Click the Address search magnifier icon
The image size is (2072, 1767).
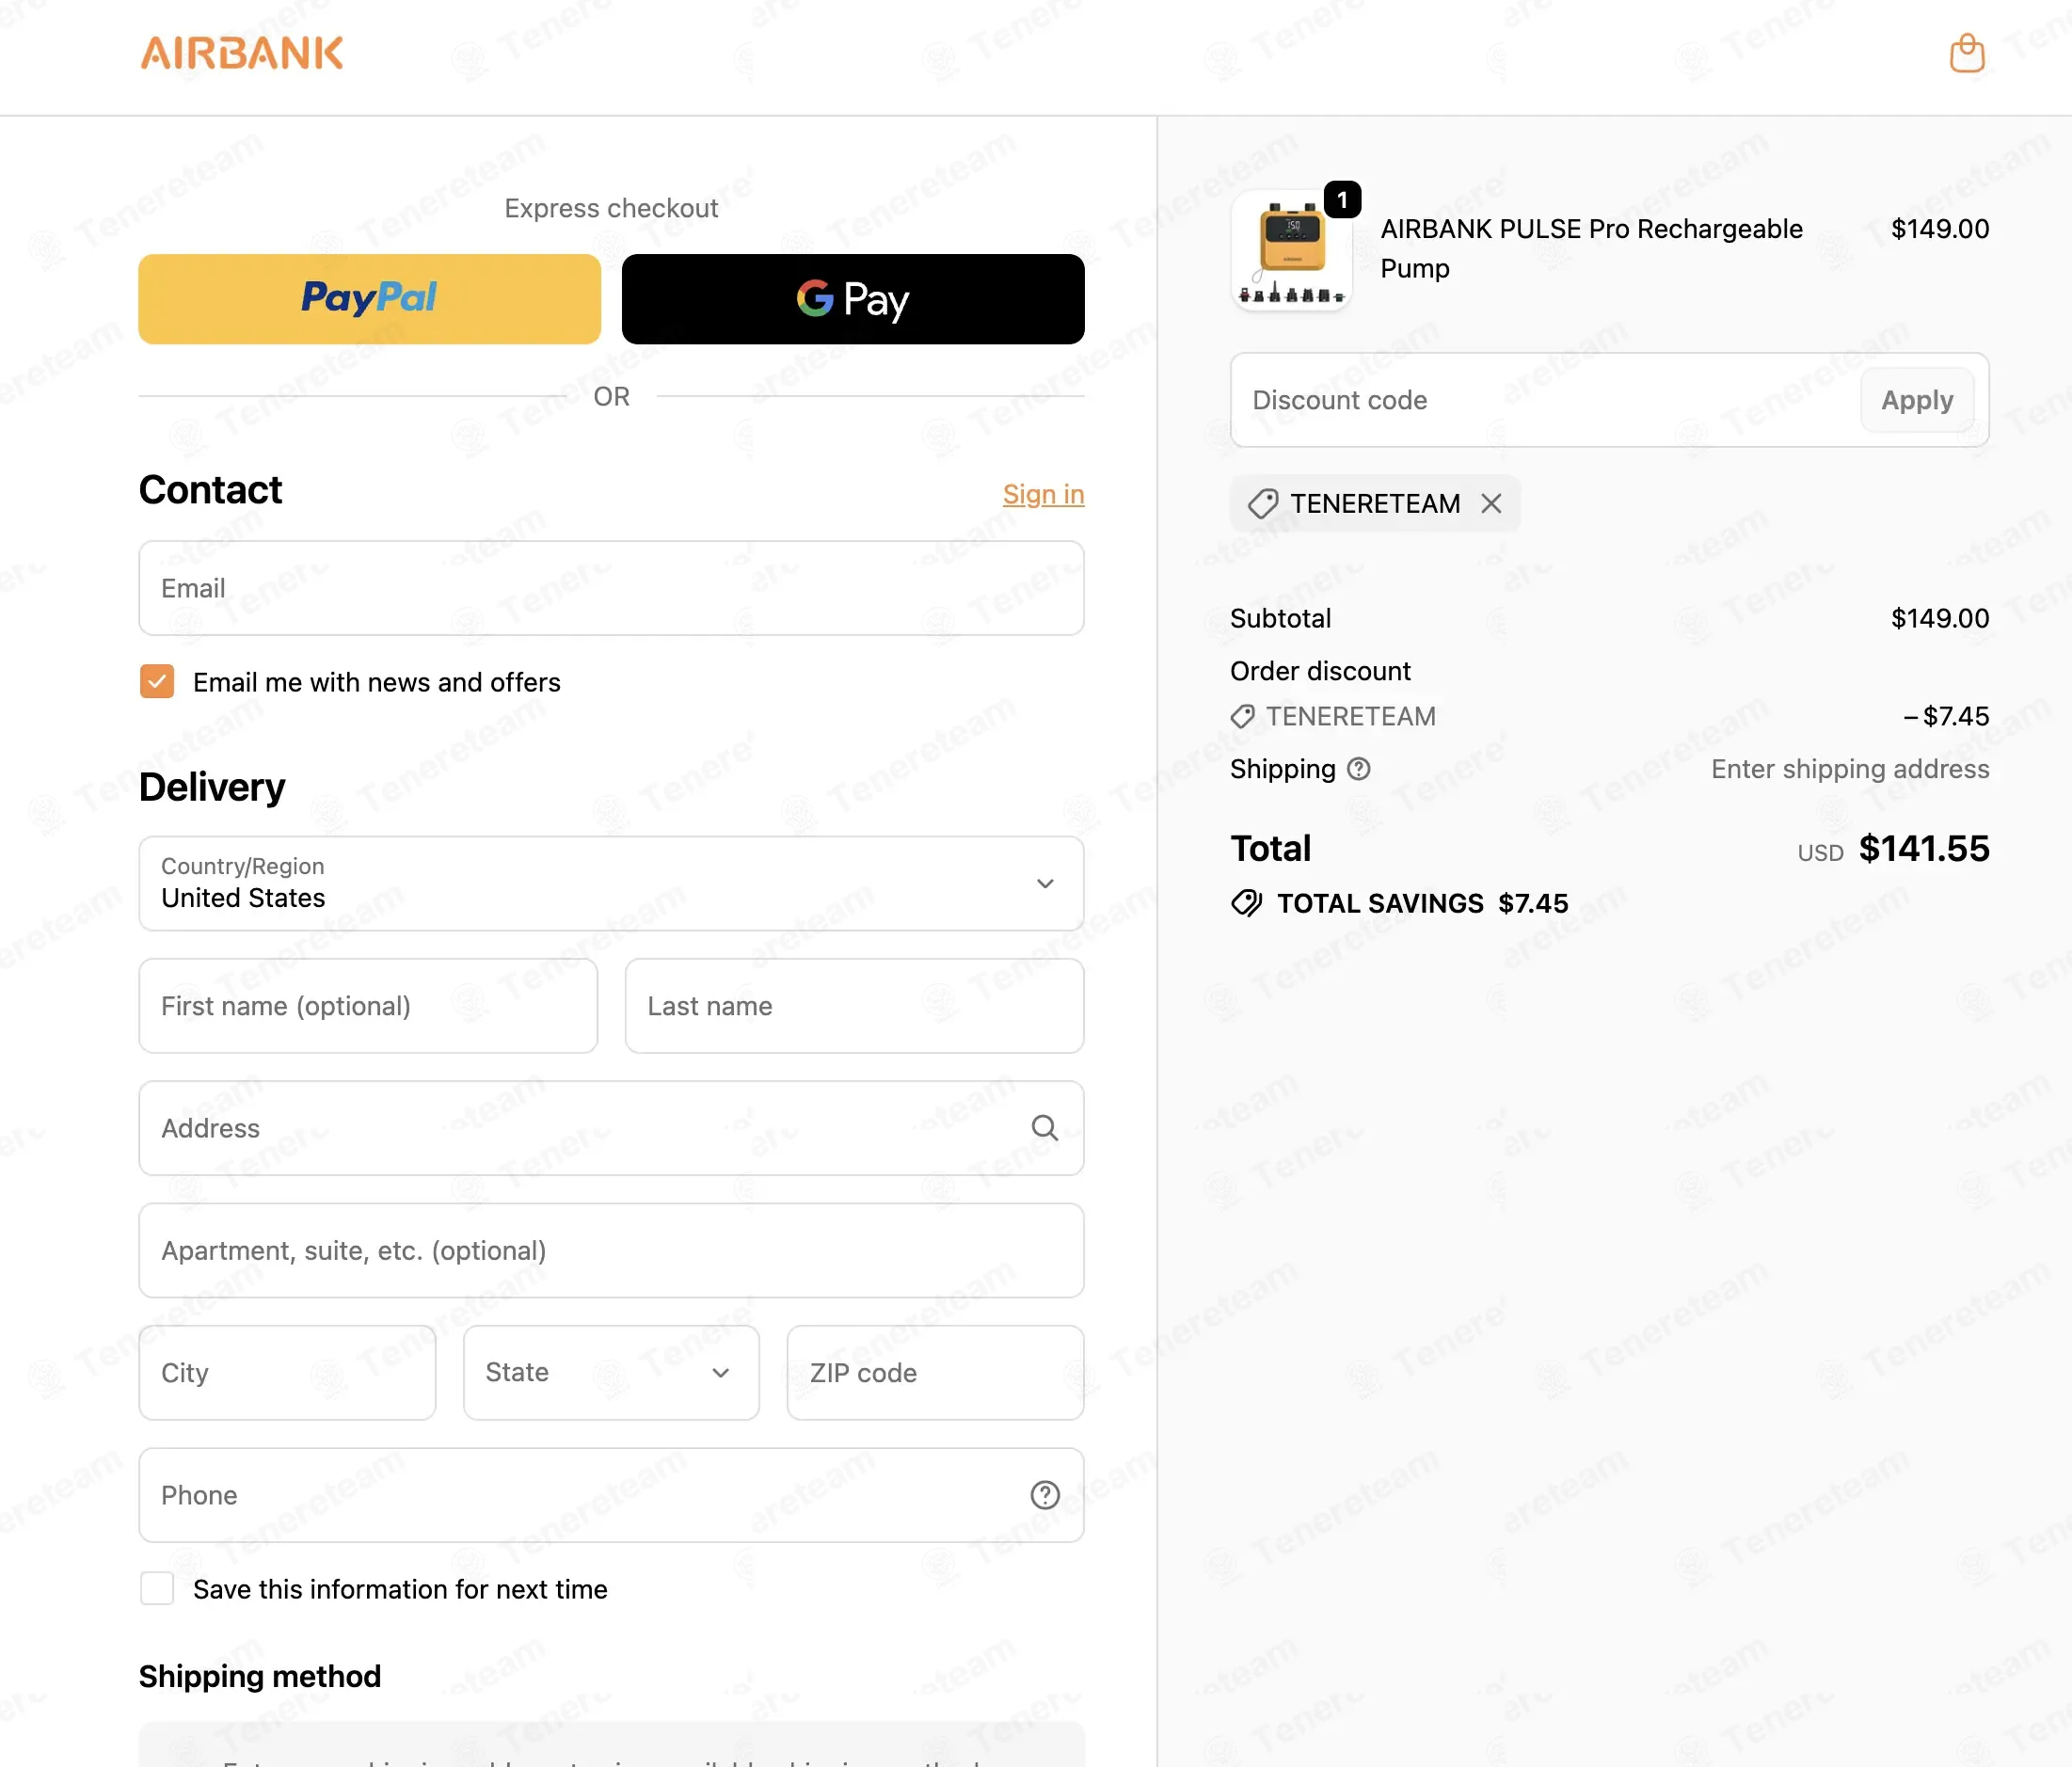pyautogui.click(x=1044, y=1128)
